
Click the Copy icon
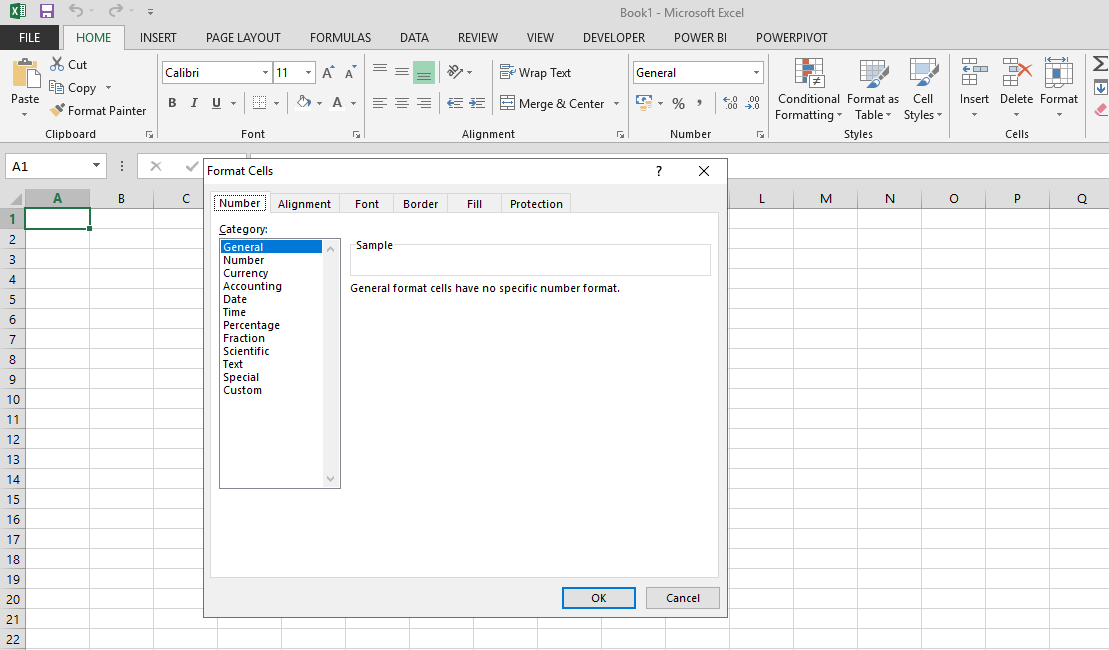[57, 87]
